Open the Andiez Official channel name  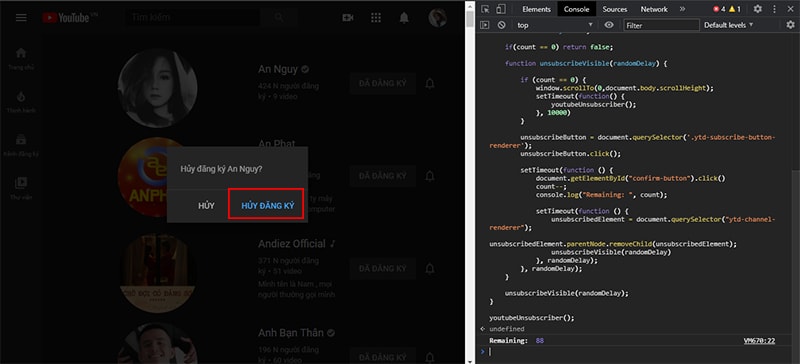click(292, 244)
